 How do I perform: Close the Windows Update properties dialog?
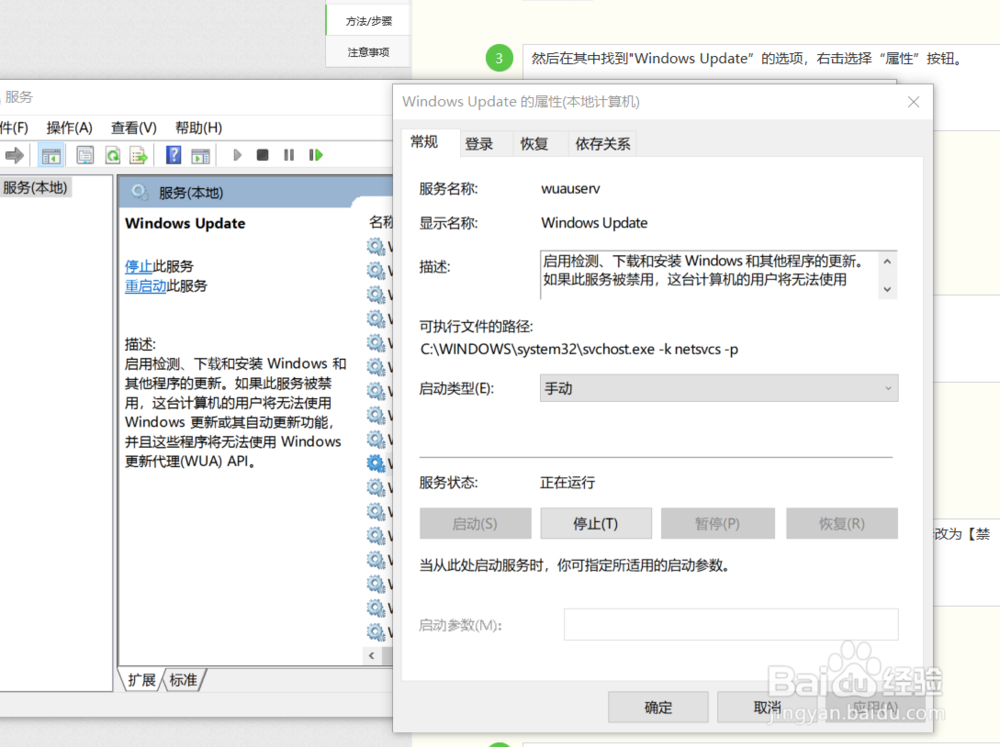(x=913, y=102)
